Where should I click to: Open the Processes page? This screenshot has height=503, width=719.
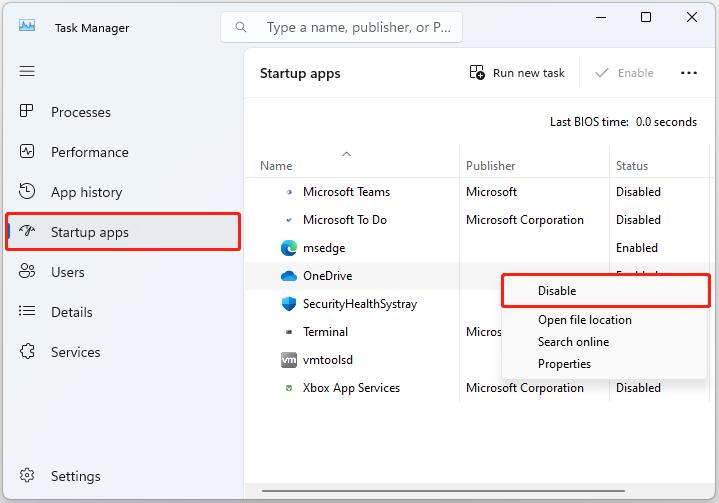click(80, 112)
